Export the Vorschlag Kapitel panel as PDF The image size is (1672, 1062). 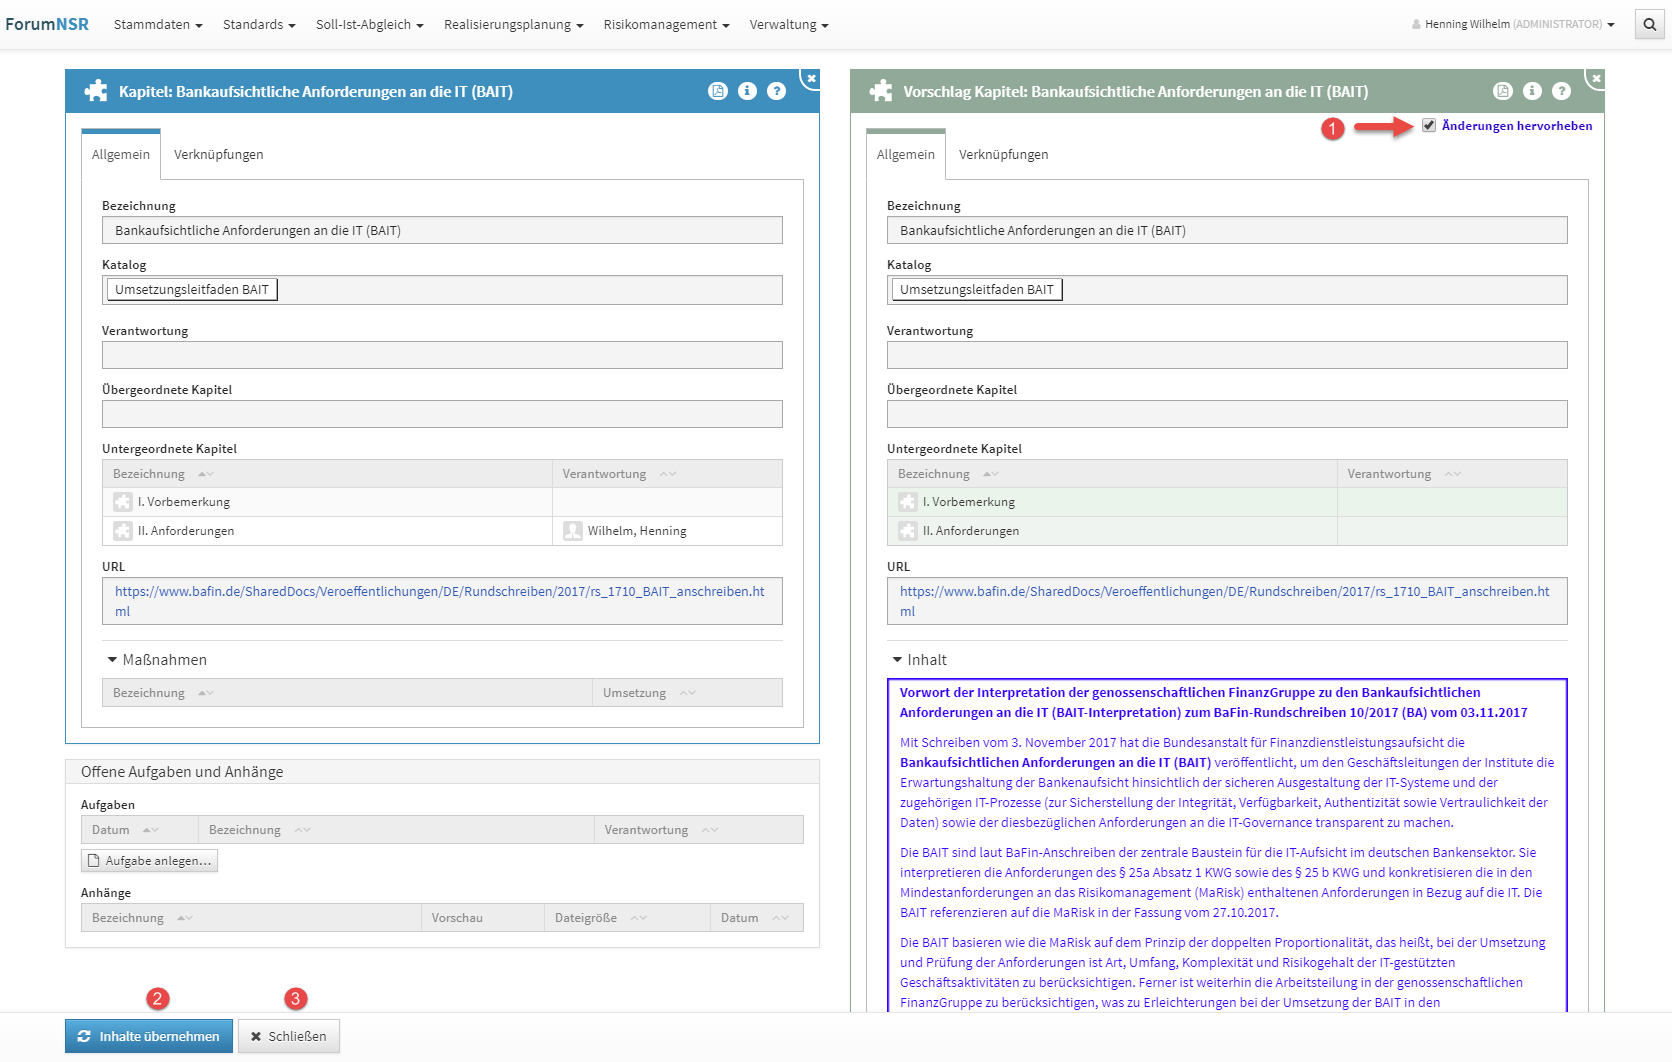(x=1502, y=91)
